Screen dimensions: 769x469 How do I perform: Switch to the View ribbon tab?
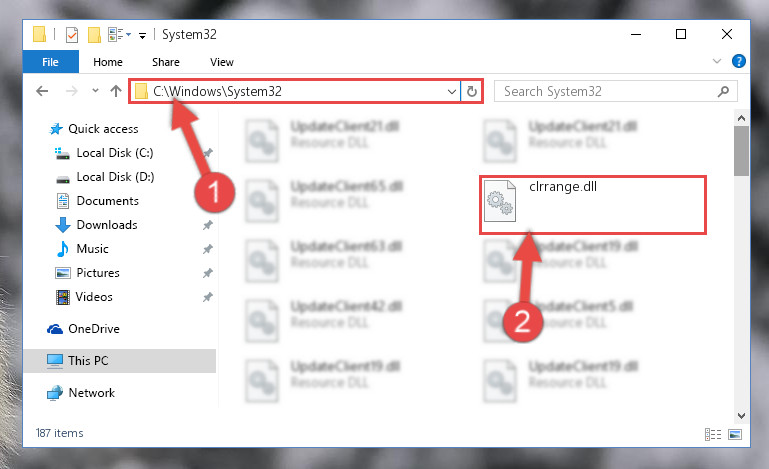pos(222,62)
